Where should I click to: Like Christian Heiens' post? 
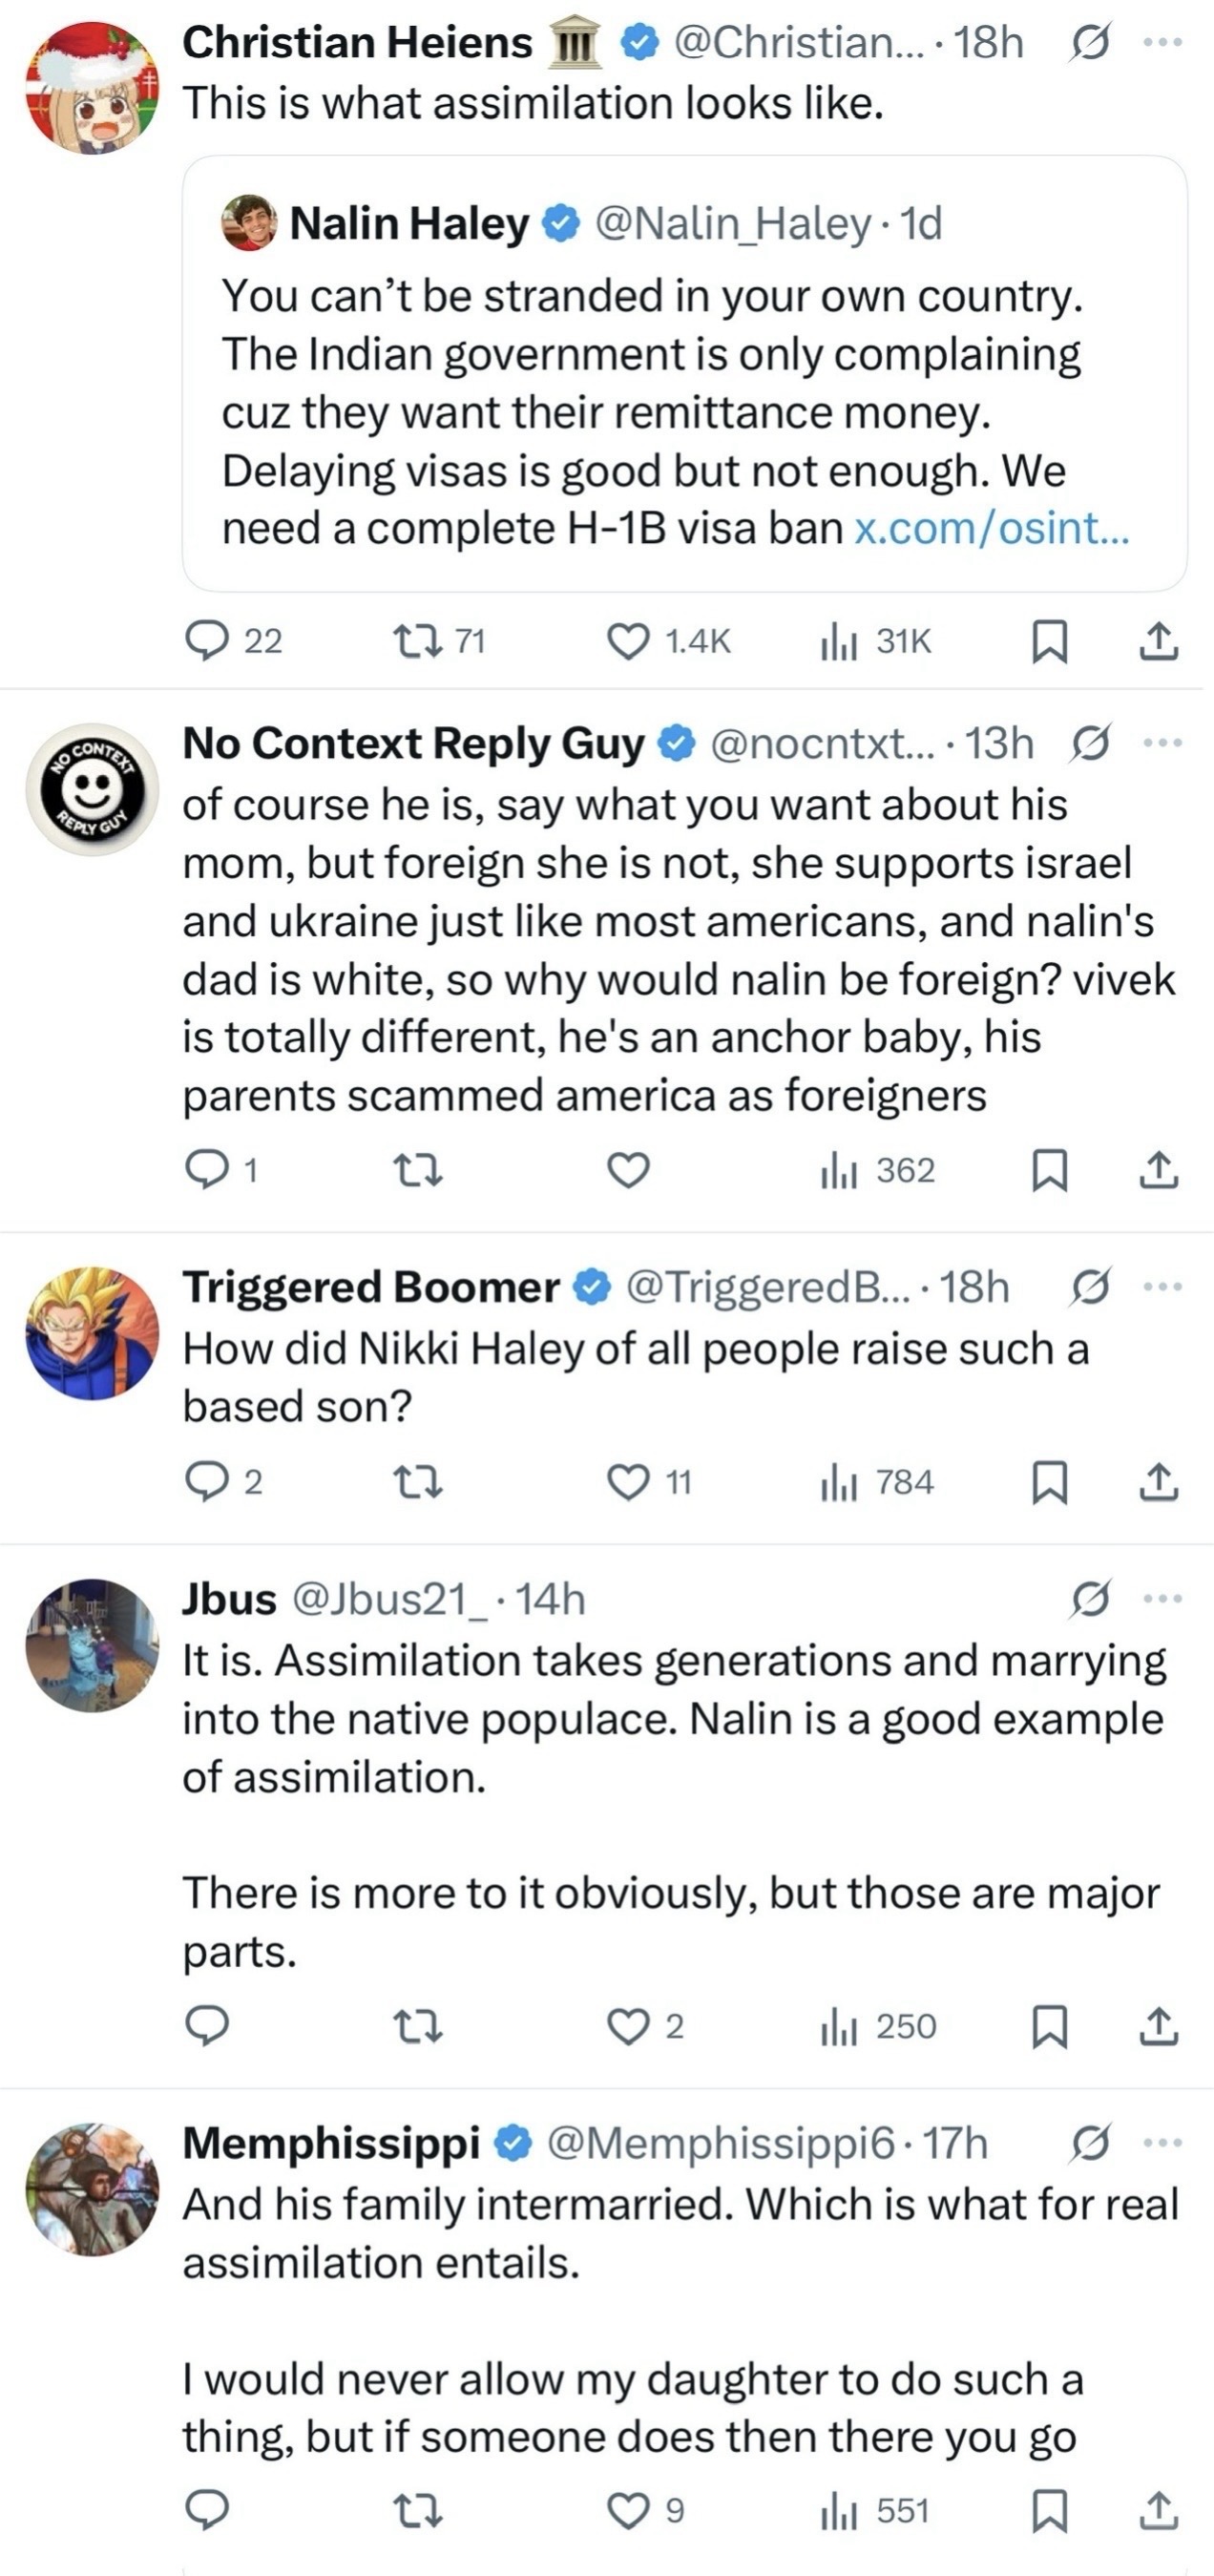pos(629,641)
